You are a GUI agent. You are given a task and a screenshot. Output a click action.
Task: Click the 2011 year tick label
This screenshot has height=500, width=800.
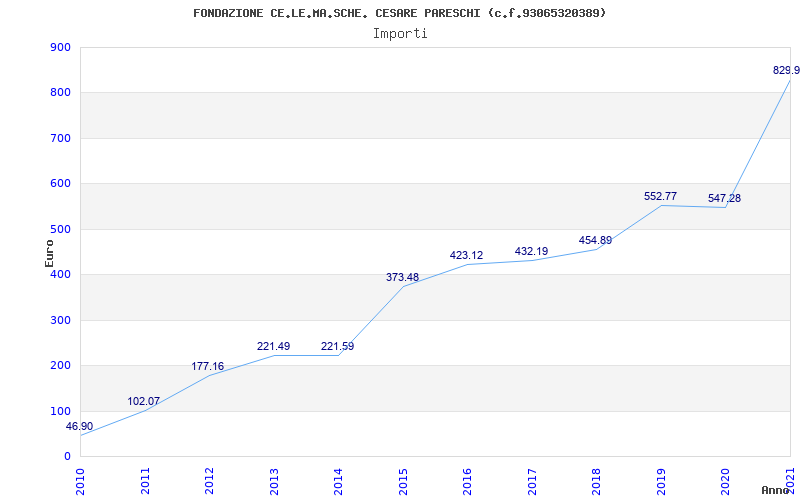145,482
